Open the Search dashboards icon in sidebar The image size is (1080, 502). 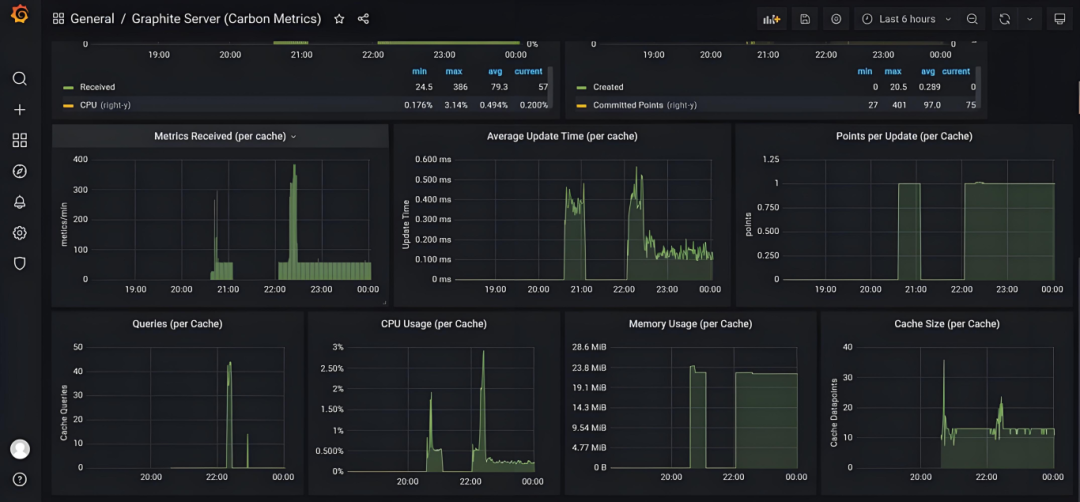click(20, 79)
